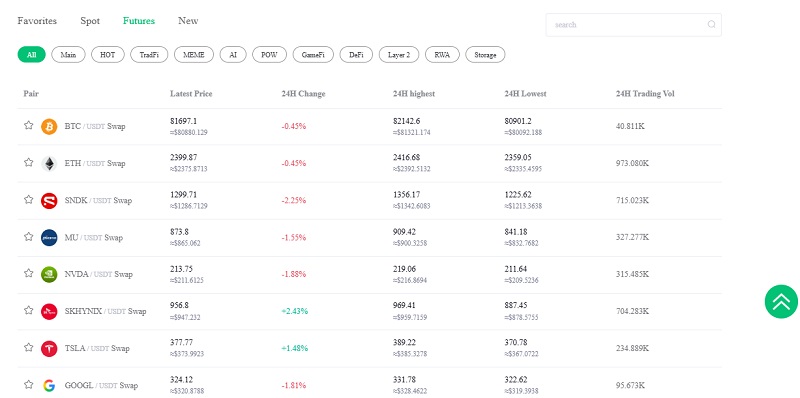Favorite the GOOGL/USDT pair star
The width and height of the screenshot is (800, 398).
[x=29, y=384]
